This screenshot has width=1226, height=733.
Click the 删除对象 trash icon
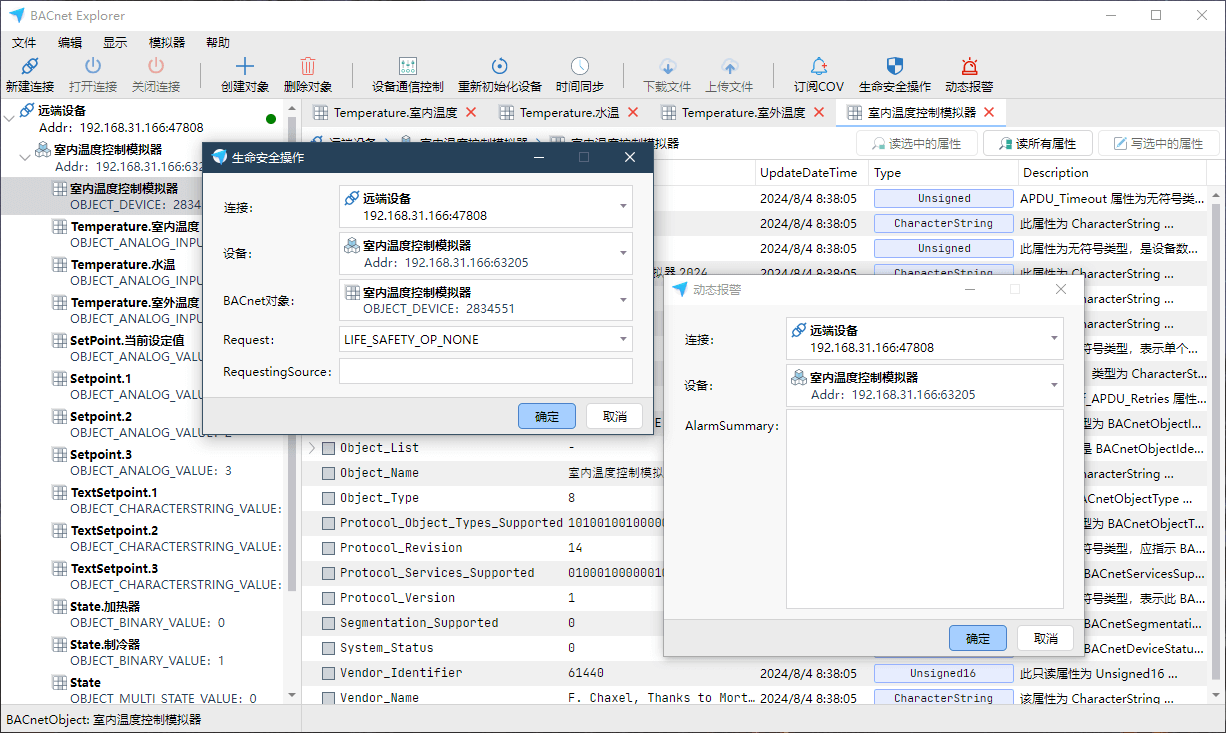click(x=307, y=68)
